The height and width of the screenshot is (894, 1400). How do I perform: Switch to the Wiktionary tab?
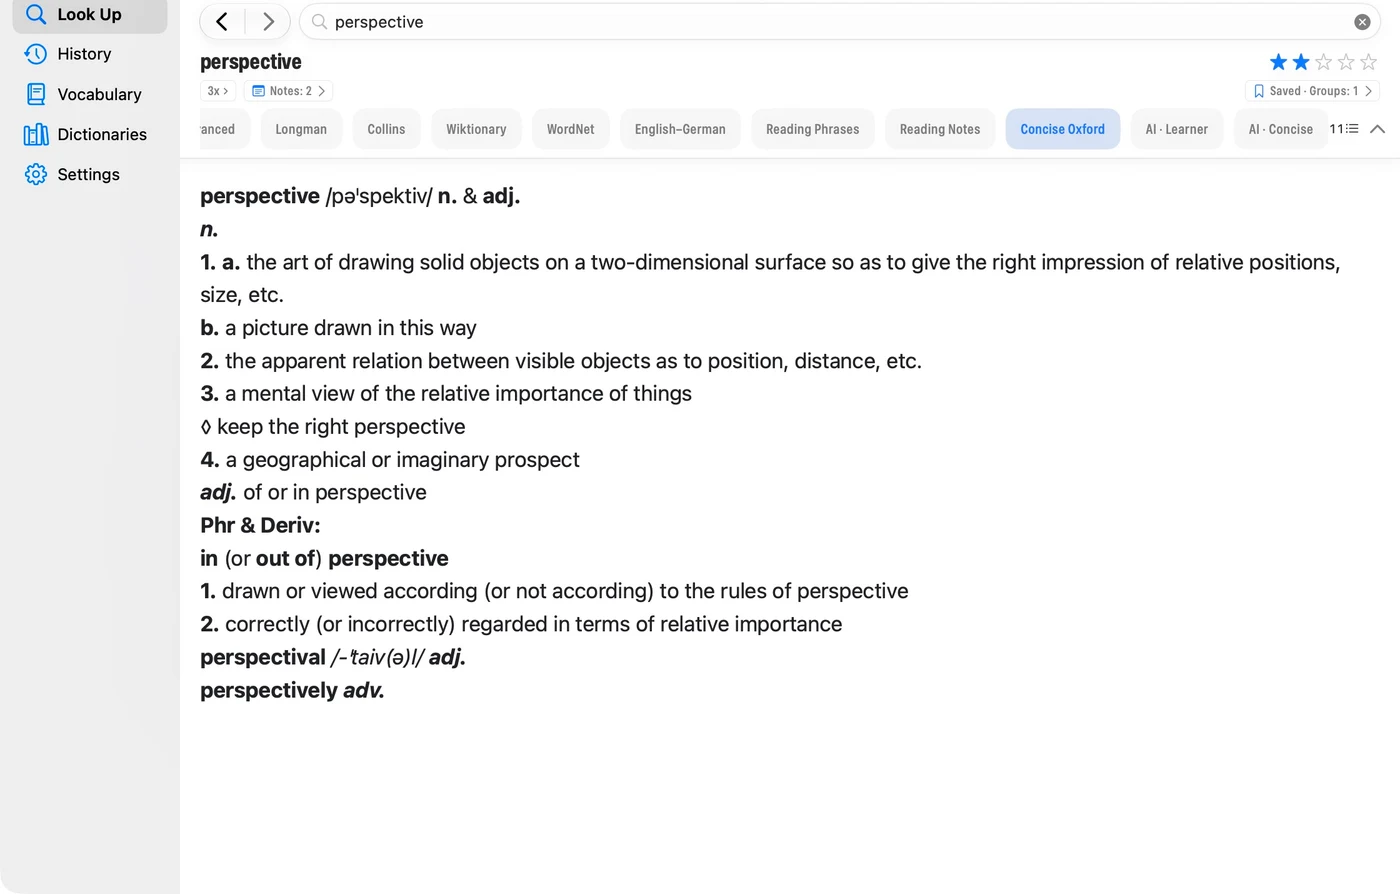[476, 129]
